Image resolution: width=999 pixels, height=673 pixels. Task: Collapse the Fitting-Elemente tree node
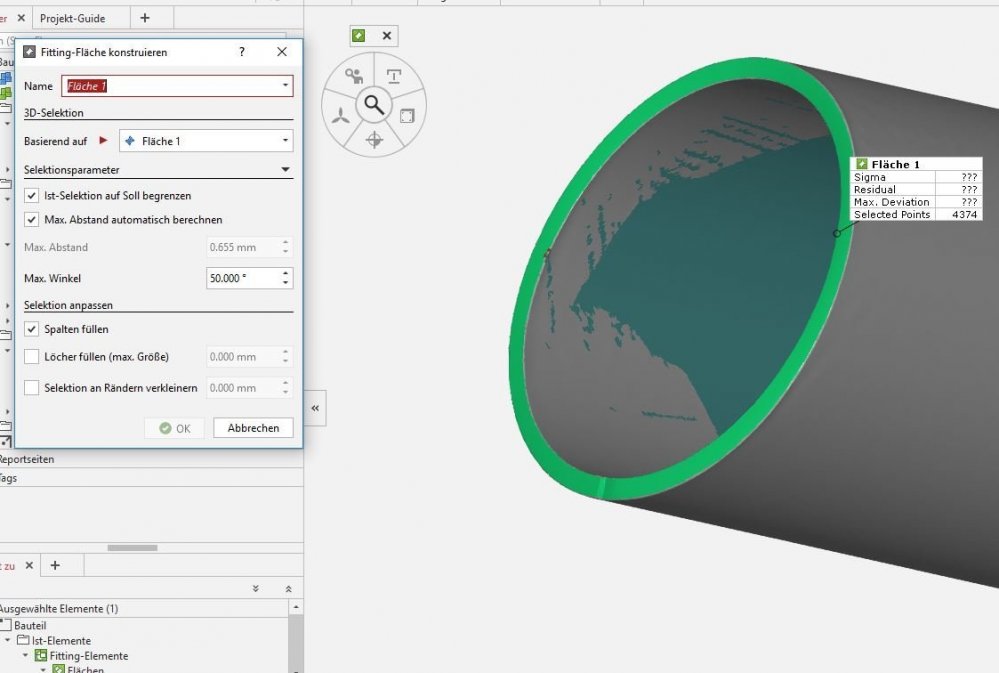[24, 656]
